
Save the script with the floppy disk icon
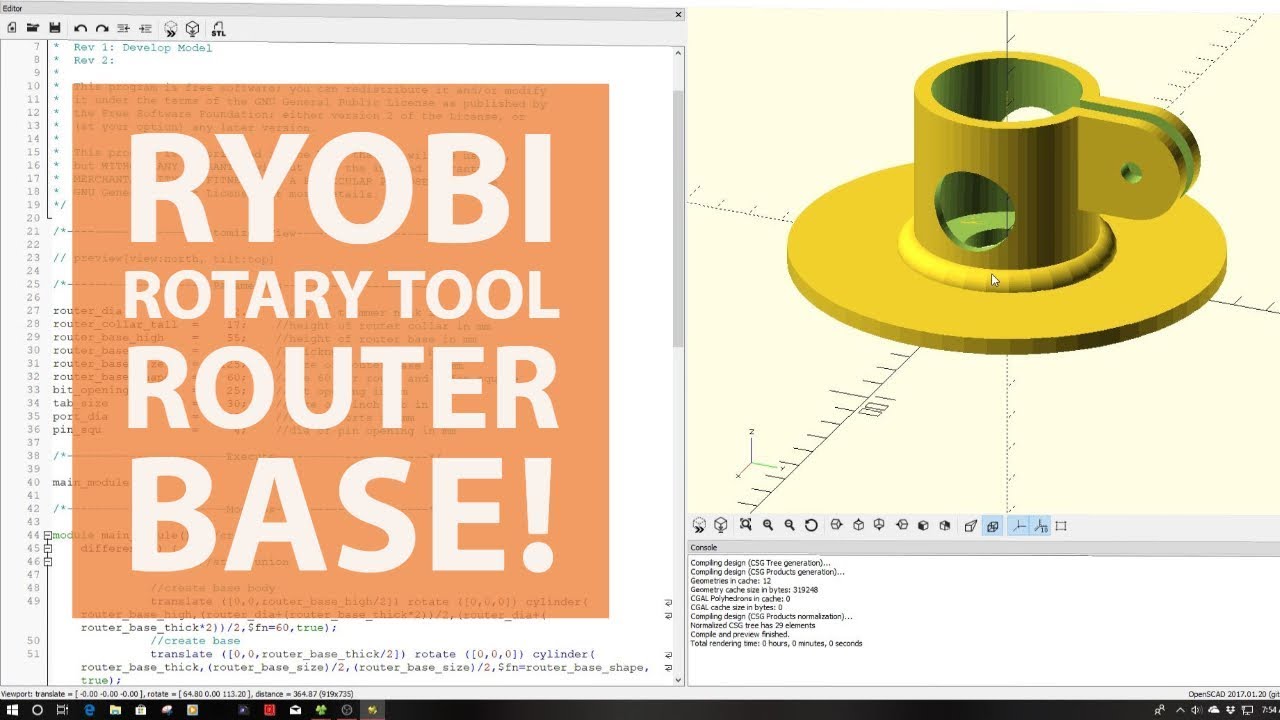[54, 28]
